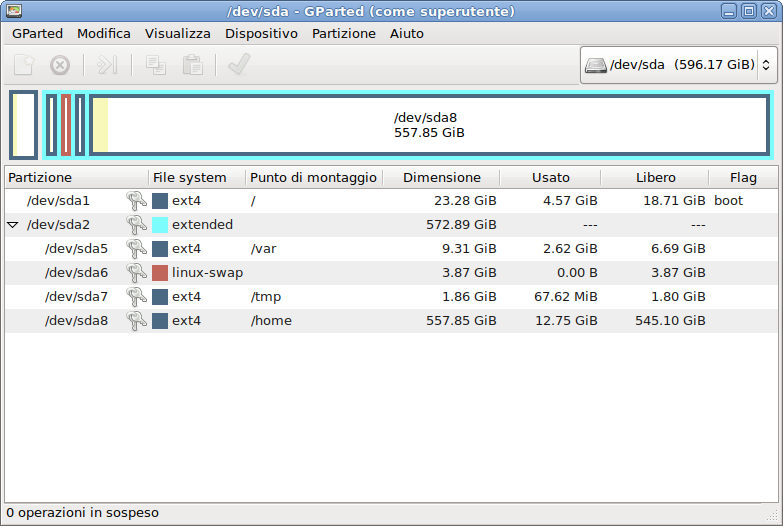This screenshot has height=526, width=783.
Task: Click the ext4 color swatch of /dev/sda1
Action: (x=160, y=201)
